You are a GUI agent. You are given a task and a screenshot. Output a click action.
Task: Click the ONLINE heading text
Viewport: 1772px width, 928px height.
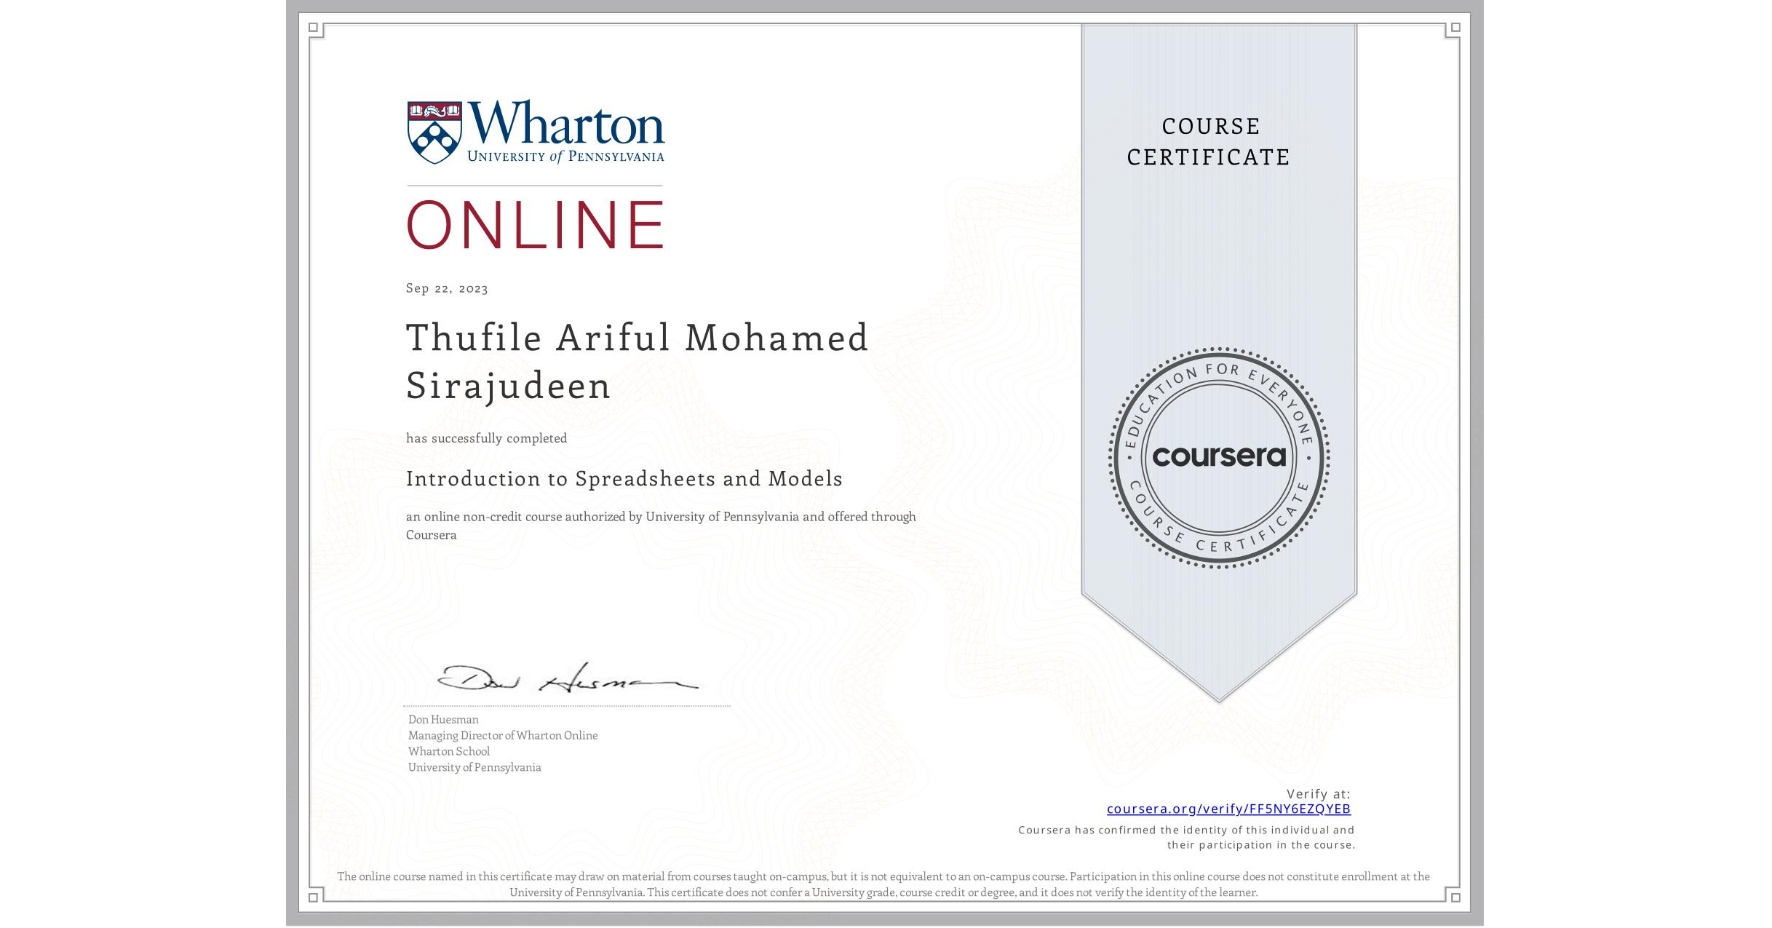535,223
